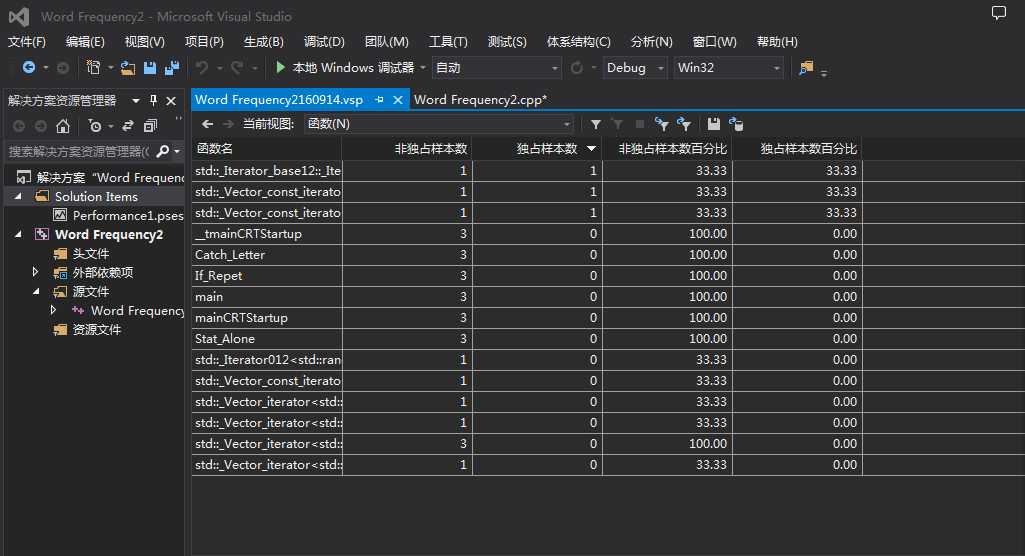The width and height of the screenshot is (1025, 556).
Task: Click the collapse all icon in Solution Explorer
Action: point(150,125)
